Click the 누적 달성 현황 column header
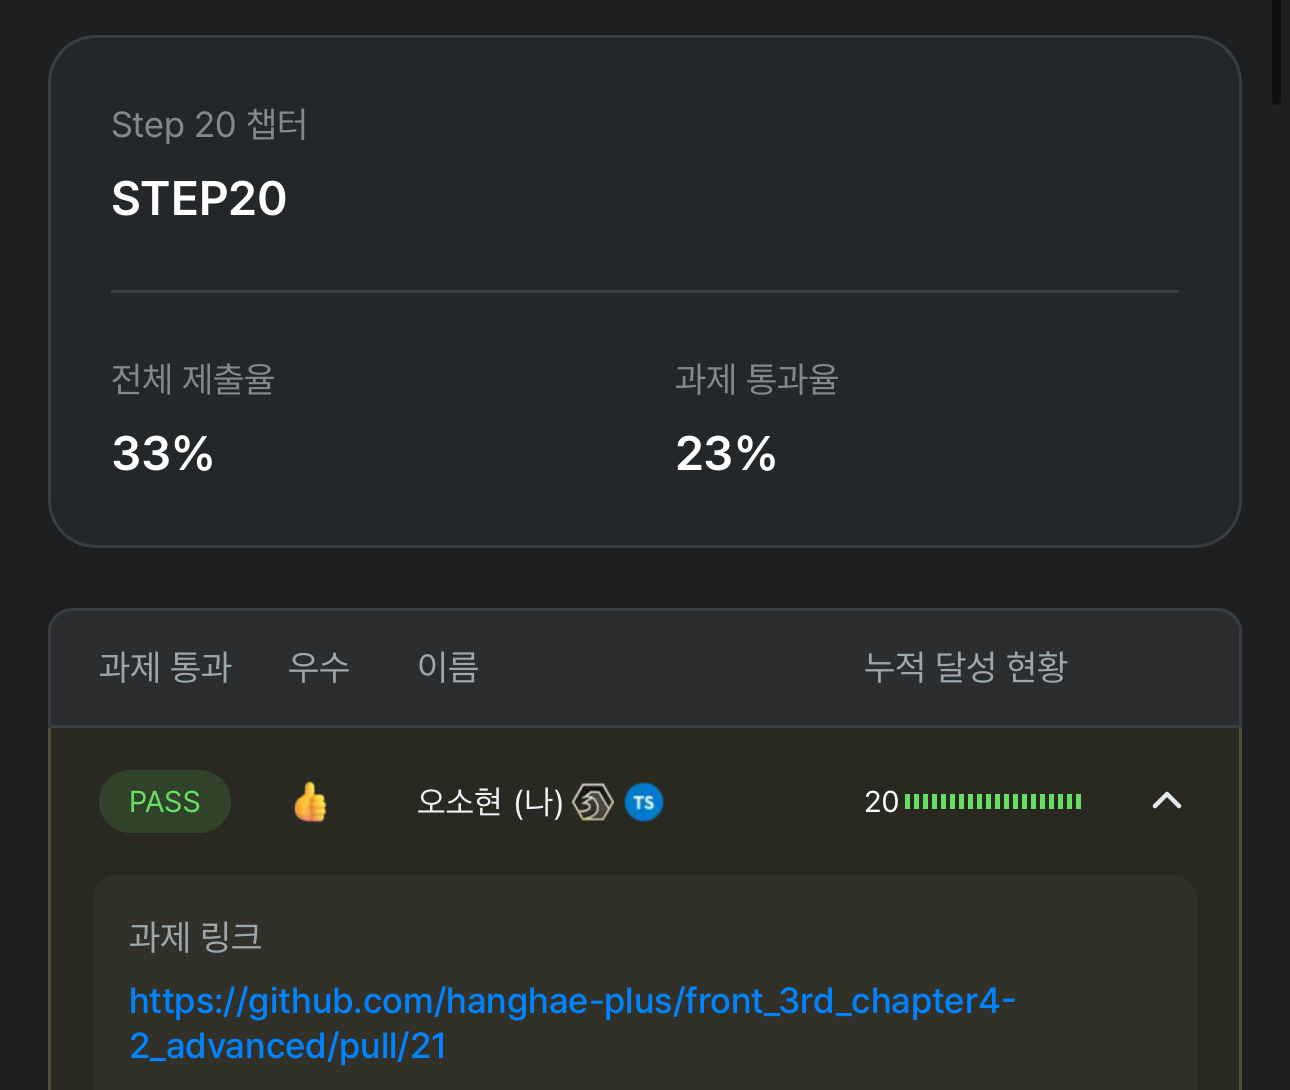This screenshot has width=1290, height=1090. point(966,667)
